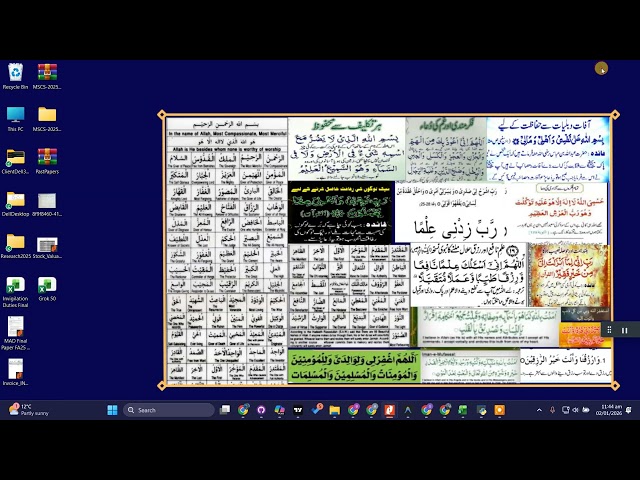
Task: Open the Stock_Value spreadsheet icon
Action: (47, 245)
